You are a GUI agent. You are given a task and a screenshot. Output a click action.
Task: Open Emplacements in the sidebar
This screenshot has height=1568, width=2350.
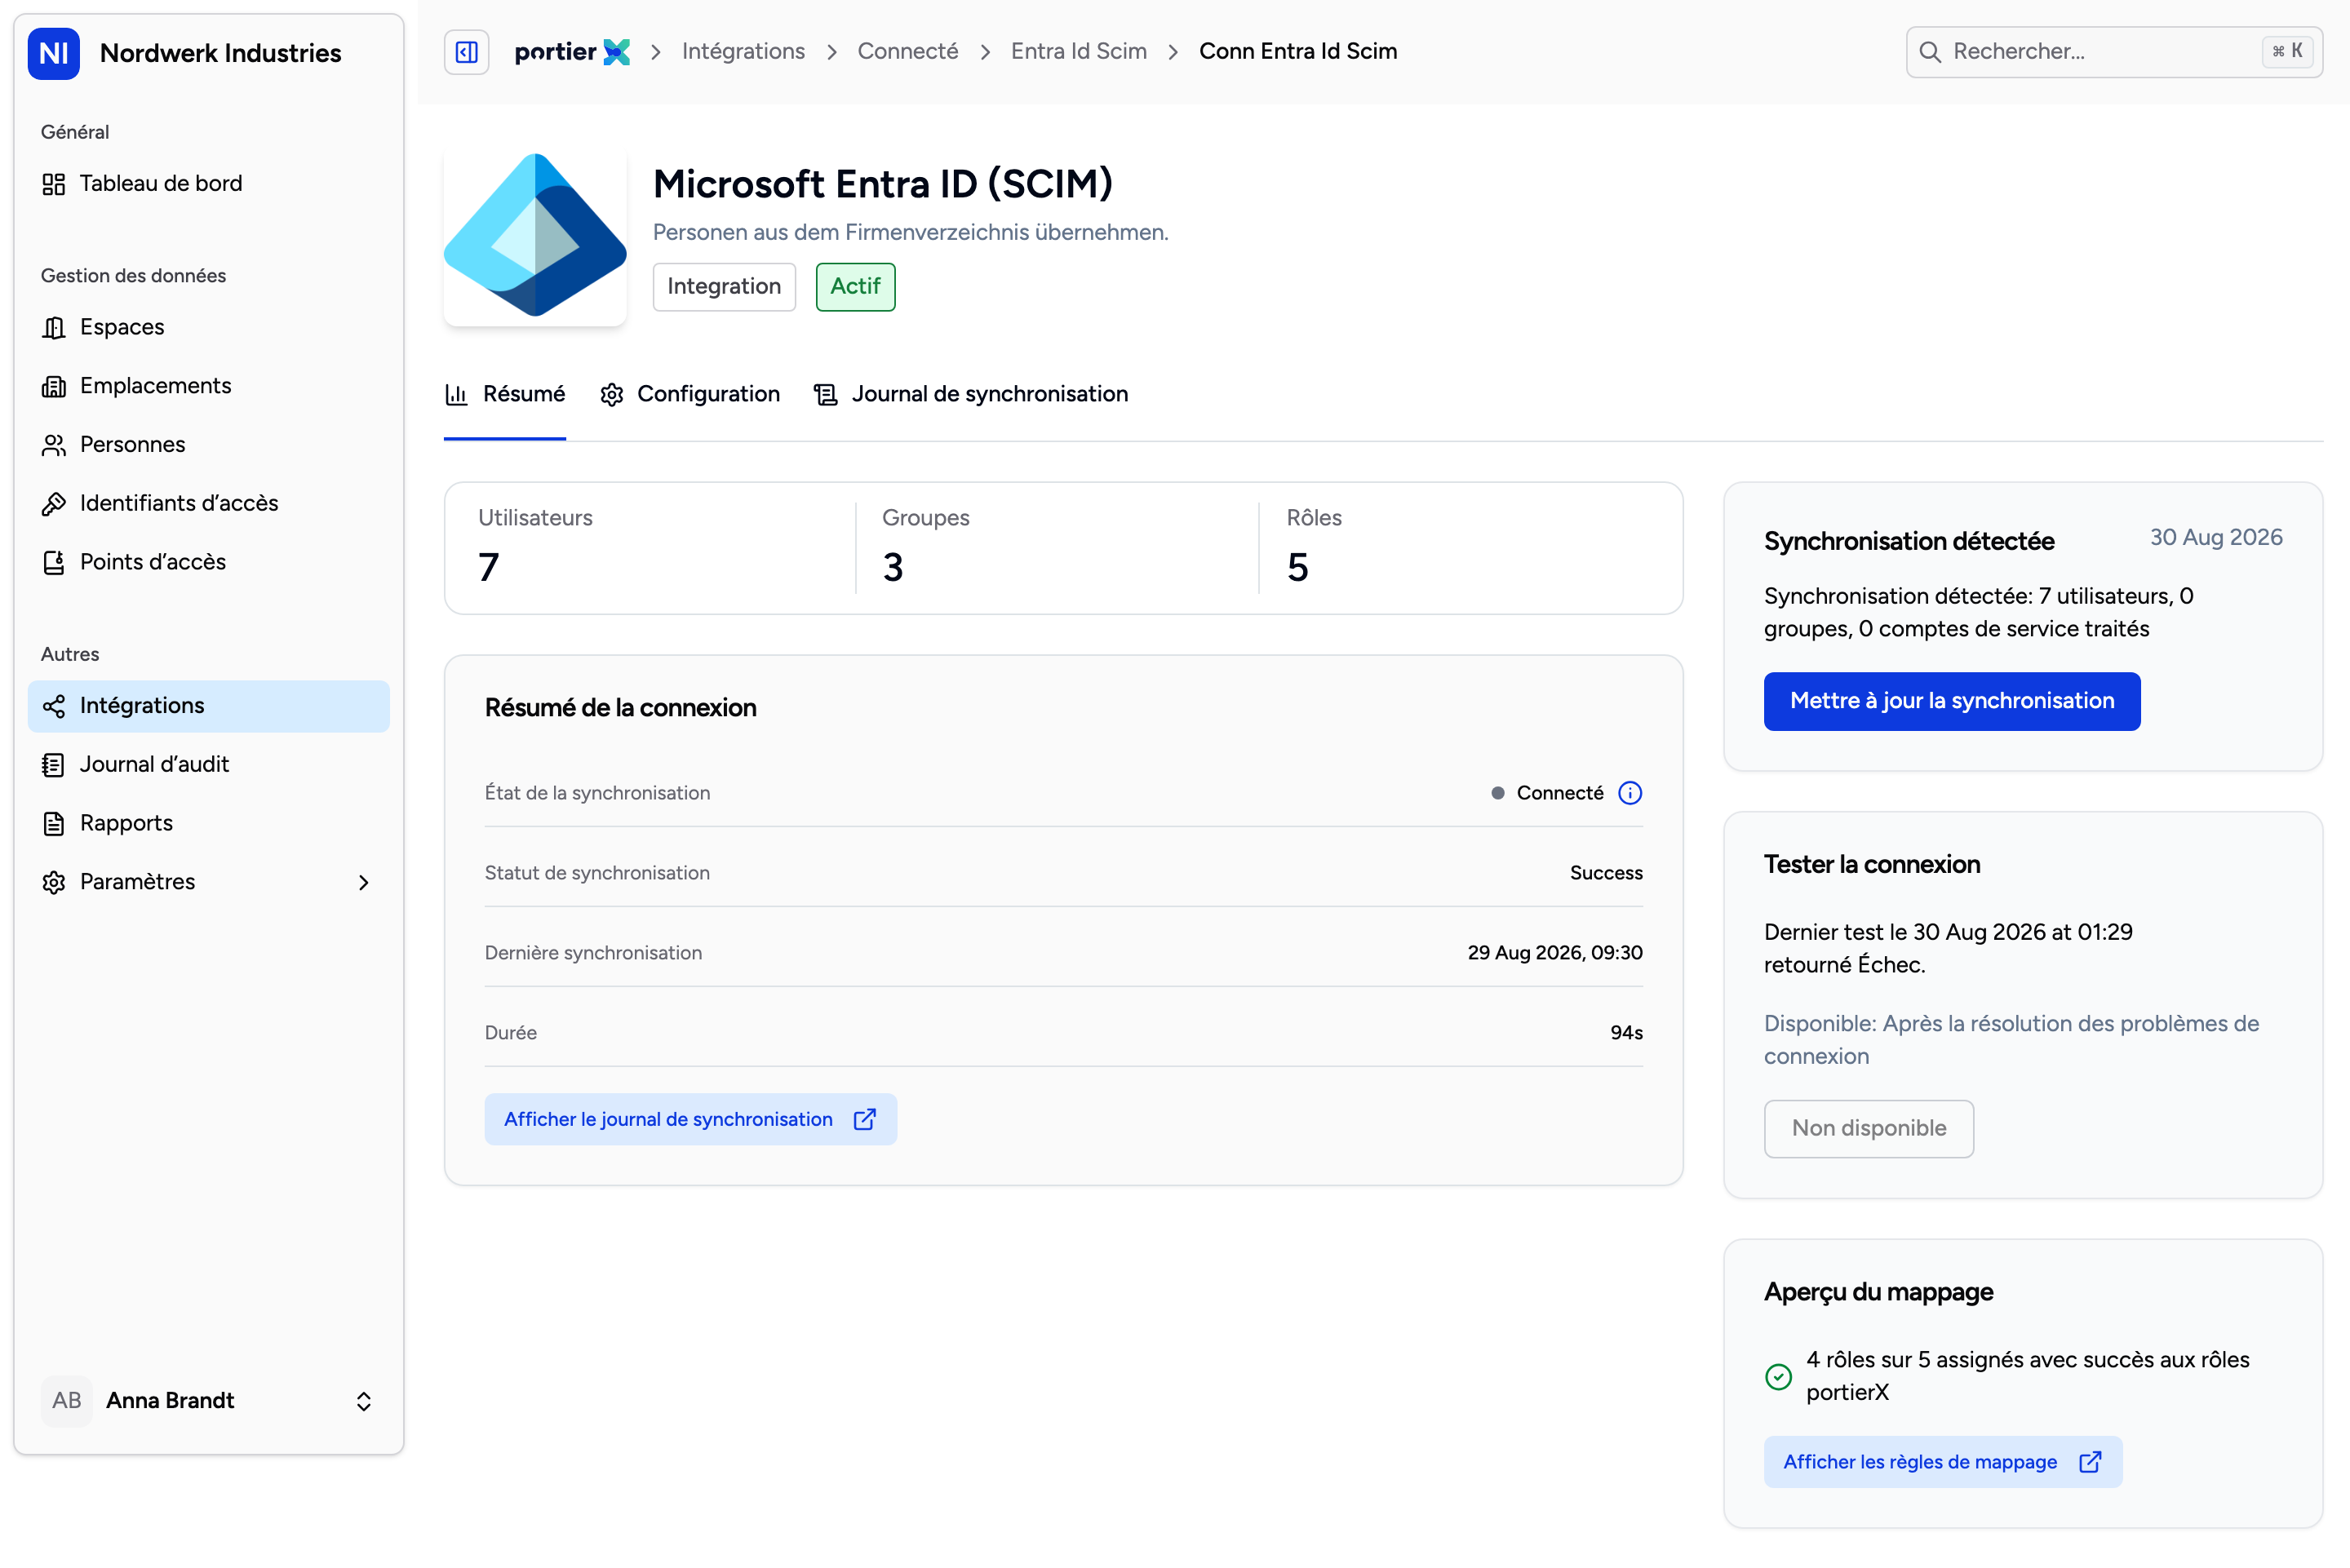[208, 387]
